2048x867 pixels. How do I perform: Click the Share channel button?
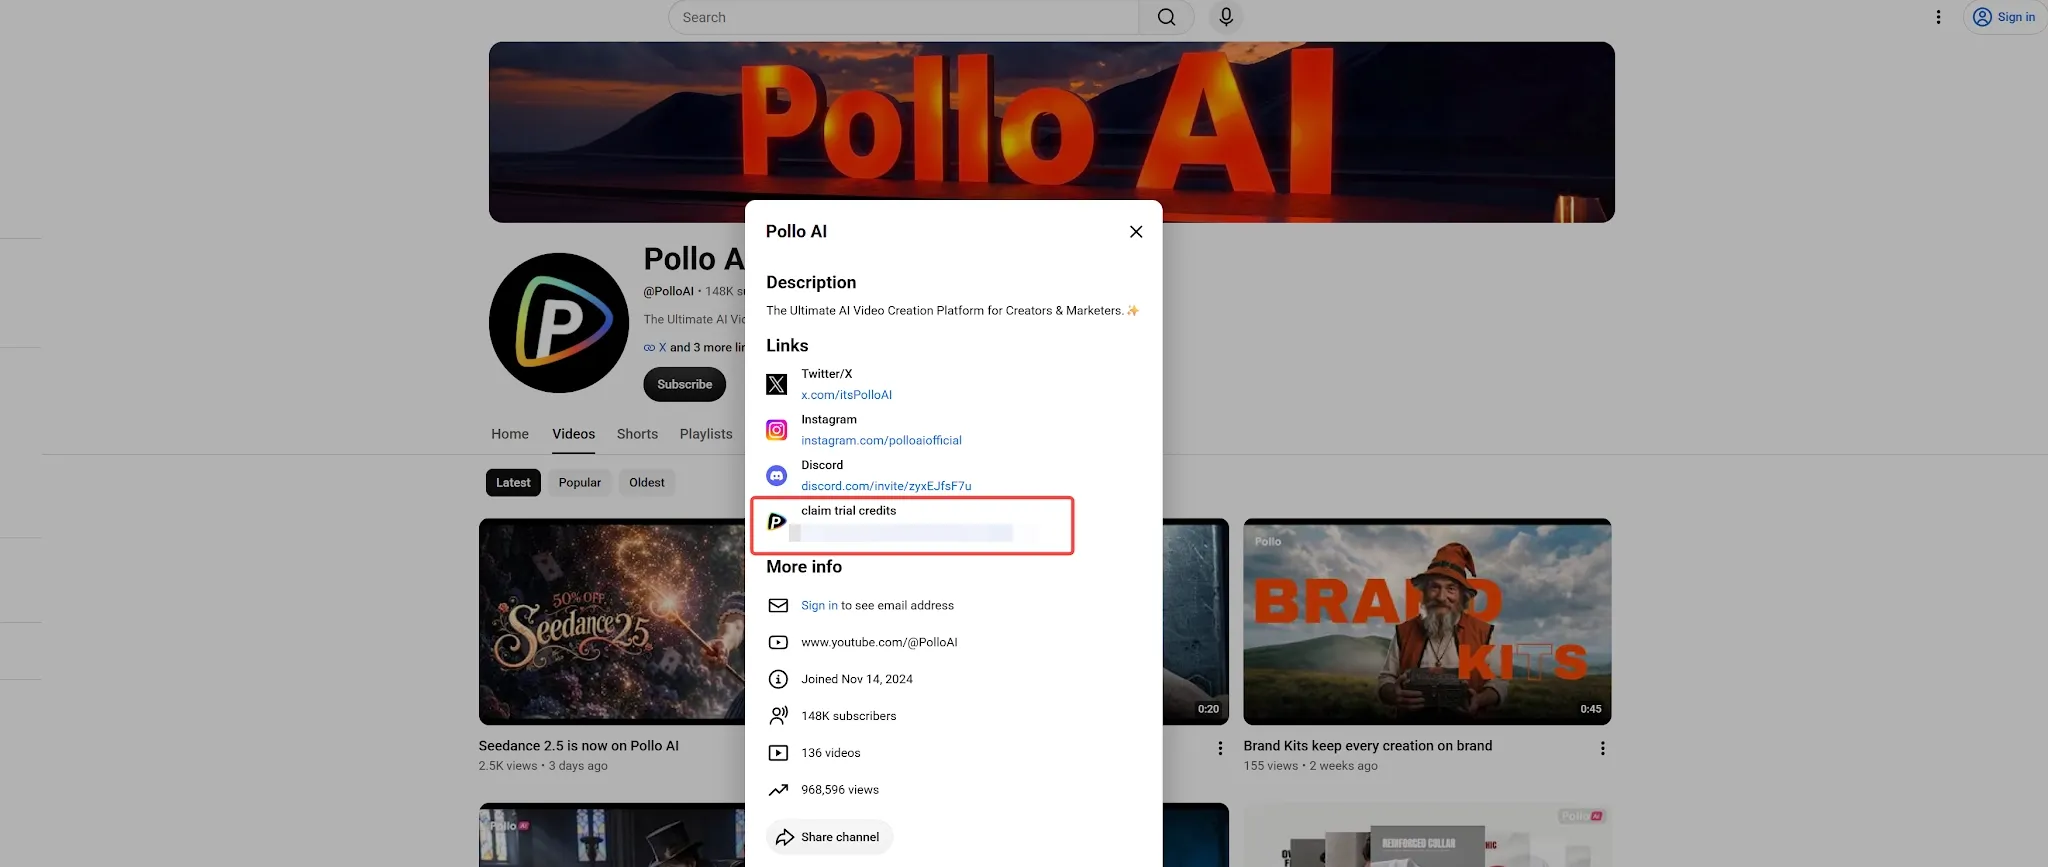[x=829, y=837]
